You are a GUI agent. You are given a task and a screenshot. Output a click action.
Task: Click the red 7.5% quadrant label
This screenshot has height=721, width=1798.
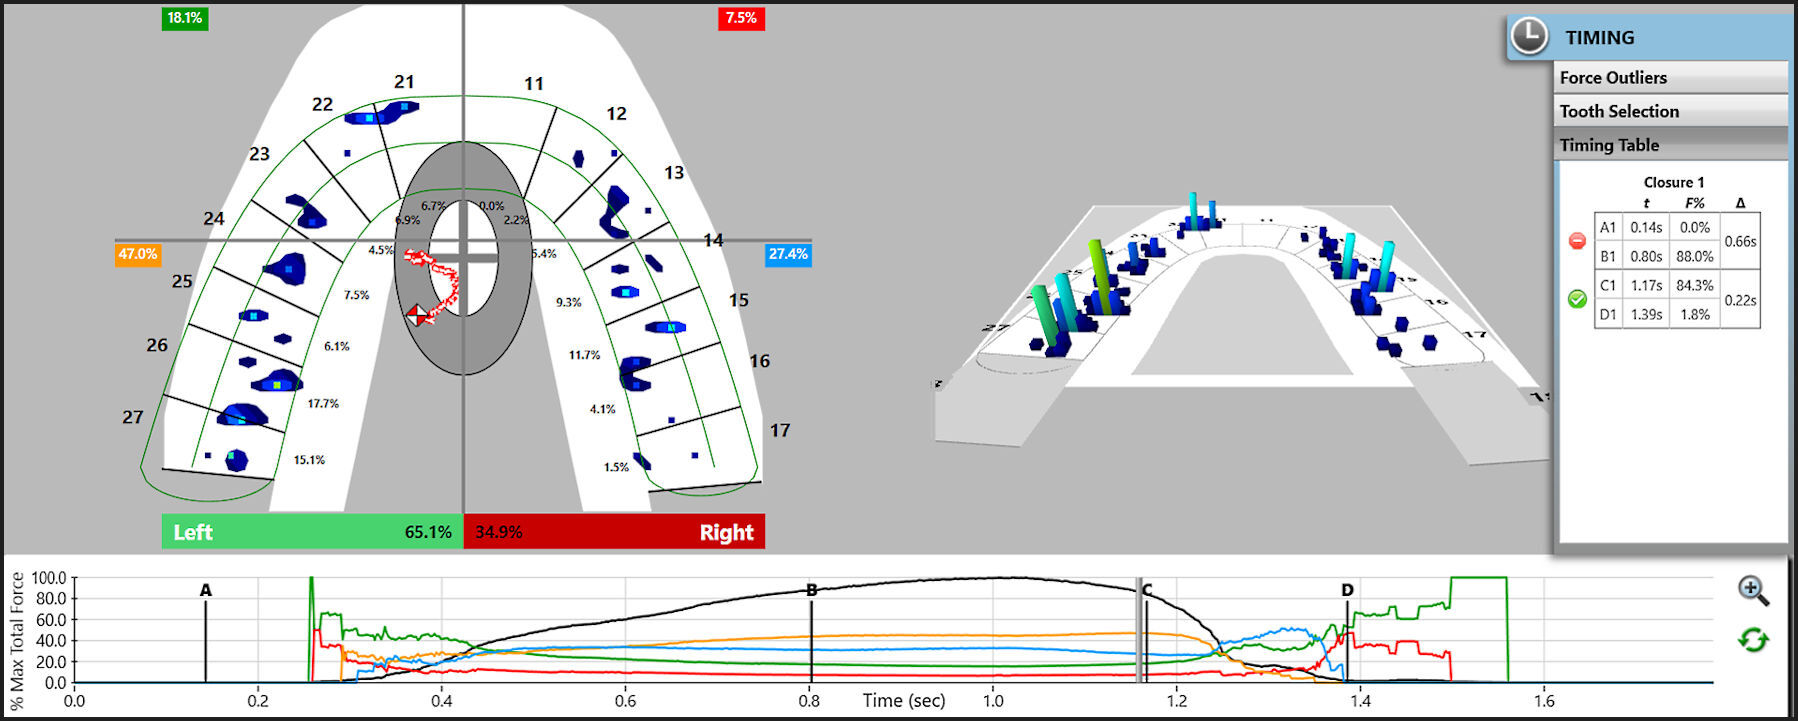(741, 18)
